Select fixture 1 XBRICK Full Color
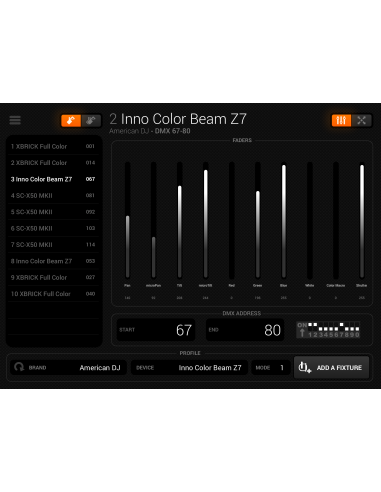Screen dimensions: 381x492 pyautogui.click(x=53, y=146)
